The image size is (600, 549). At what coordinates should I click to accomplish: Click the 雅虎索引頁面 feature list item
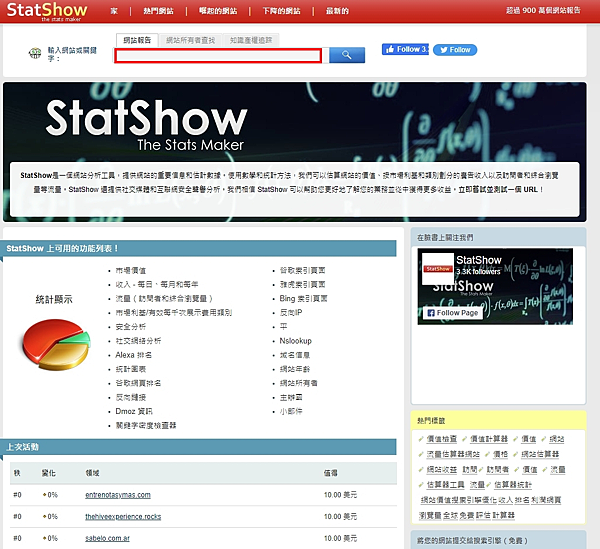[x=302, y=285]
